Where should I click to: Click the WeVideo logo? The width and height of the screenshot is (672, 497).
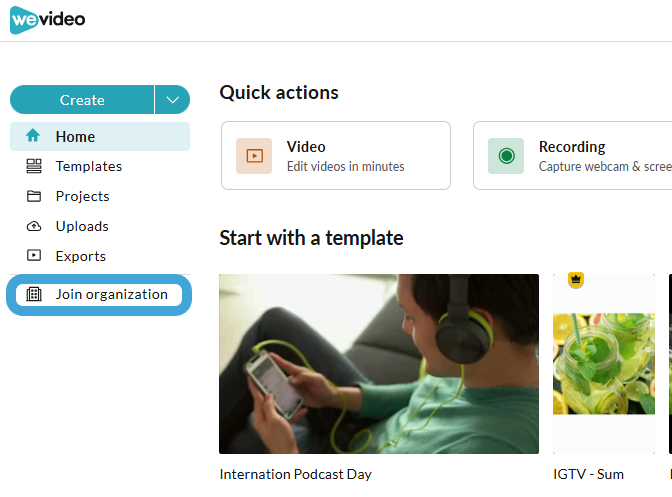coord(47,20)
